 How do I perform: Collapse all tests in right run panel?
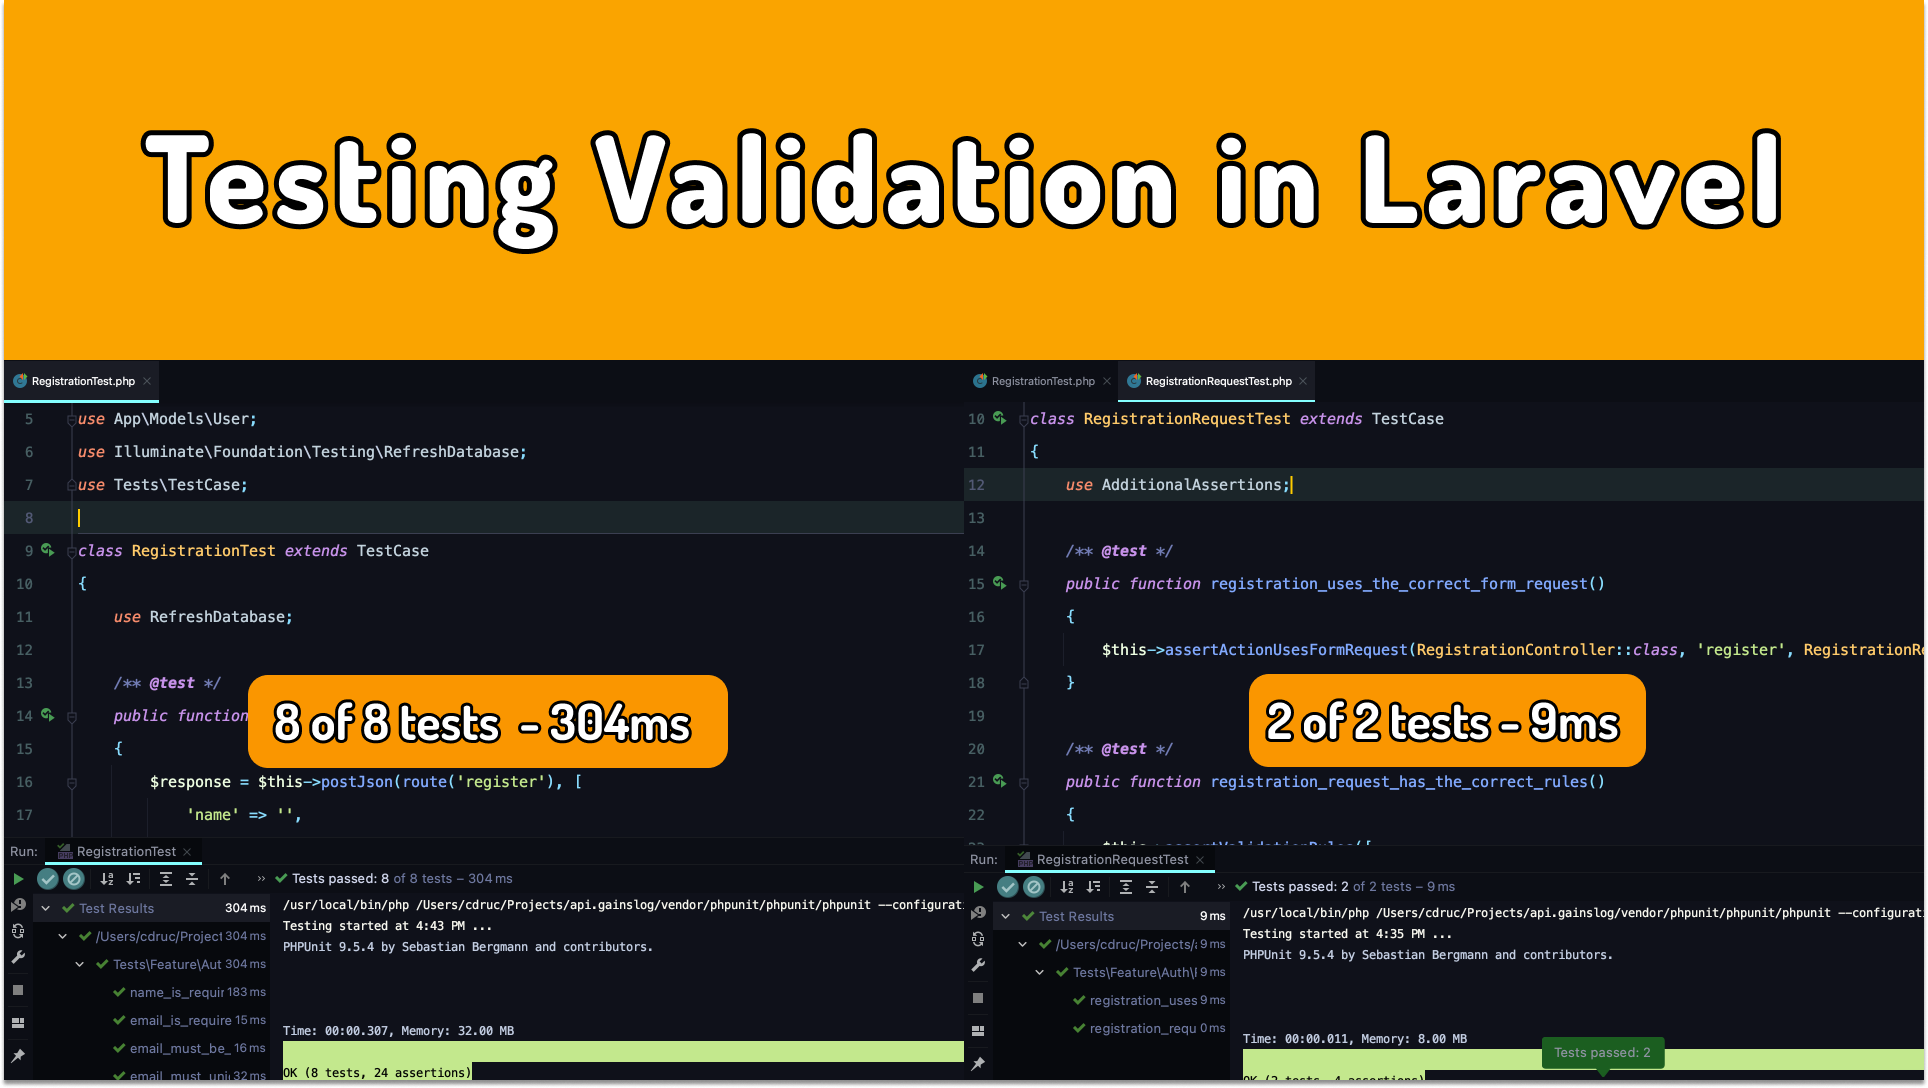pyautogui.click(x=1152, y=887)
